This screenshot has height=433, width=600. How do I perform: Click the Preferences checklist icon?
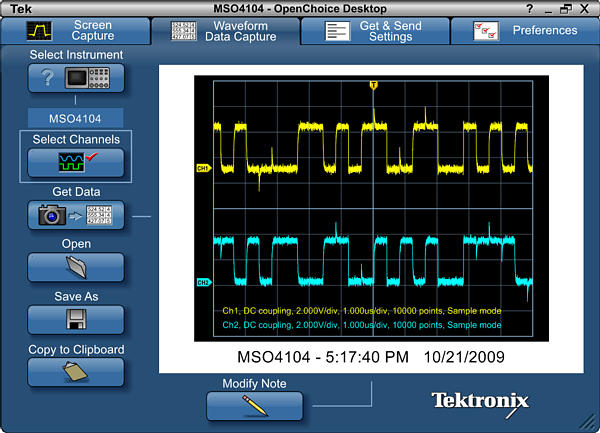[486, 31]
